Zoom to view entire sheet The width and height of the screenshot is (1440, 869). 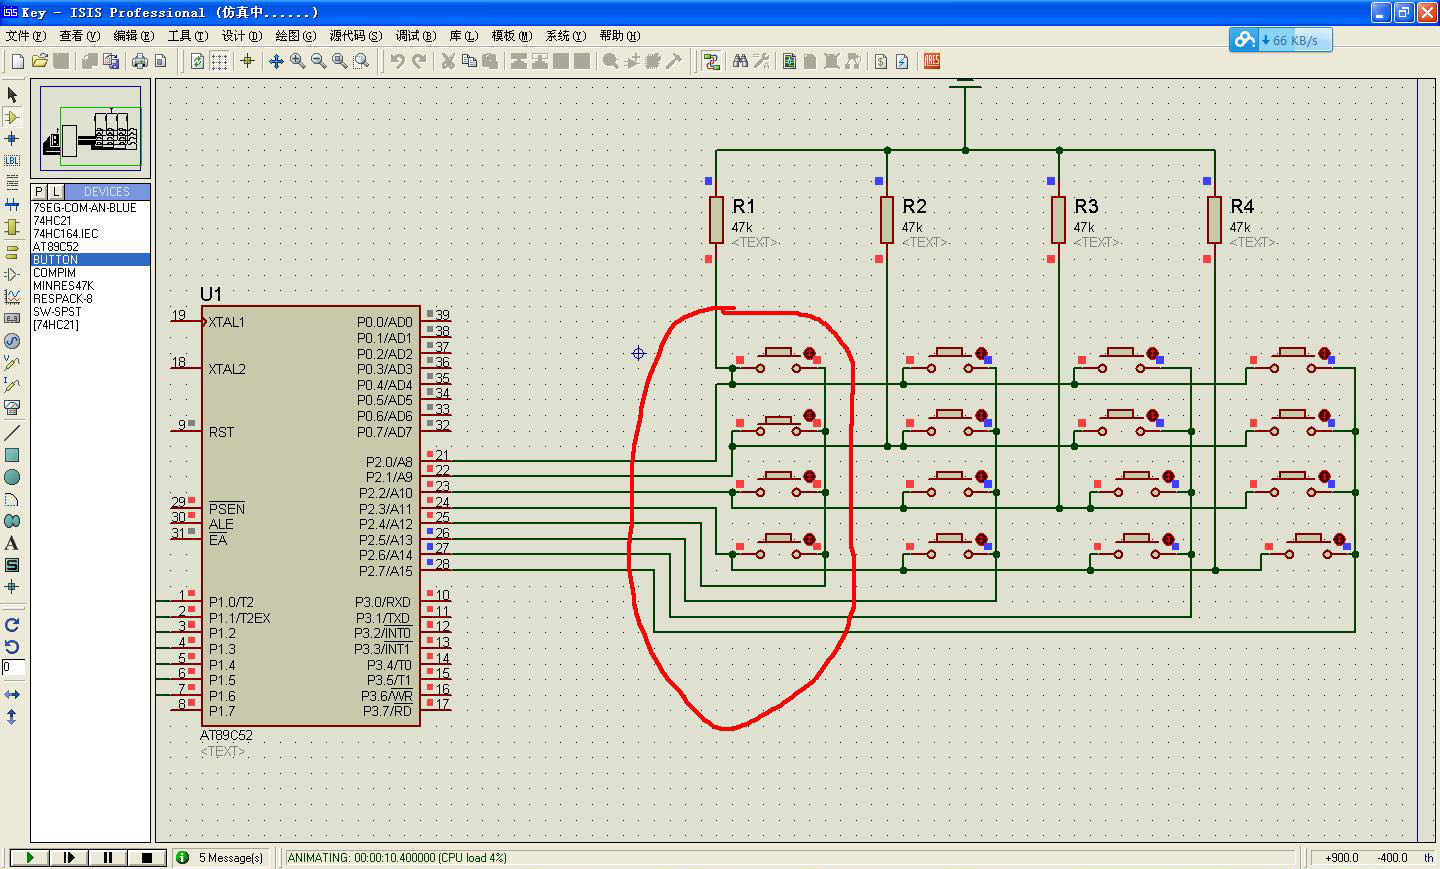coord(340,61)
